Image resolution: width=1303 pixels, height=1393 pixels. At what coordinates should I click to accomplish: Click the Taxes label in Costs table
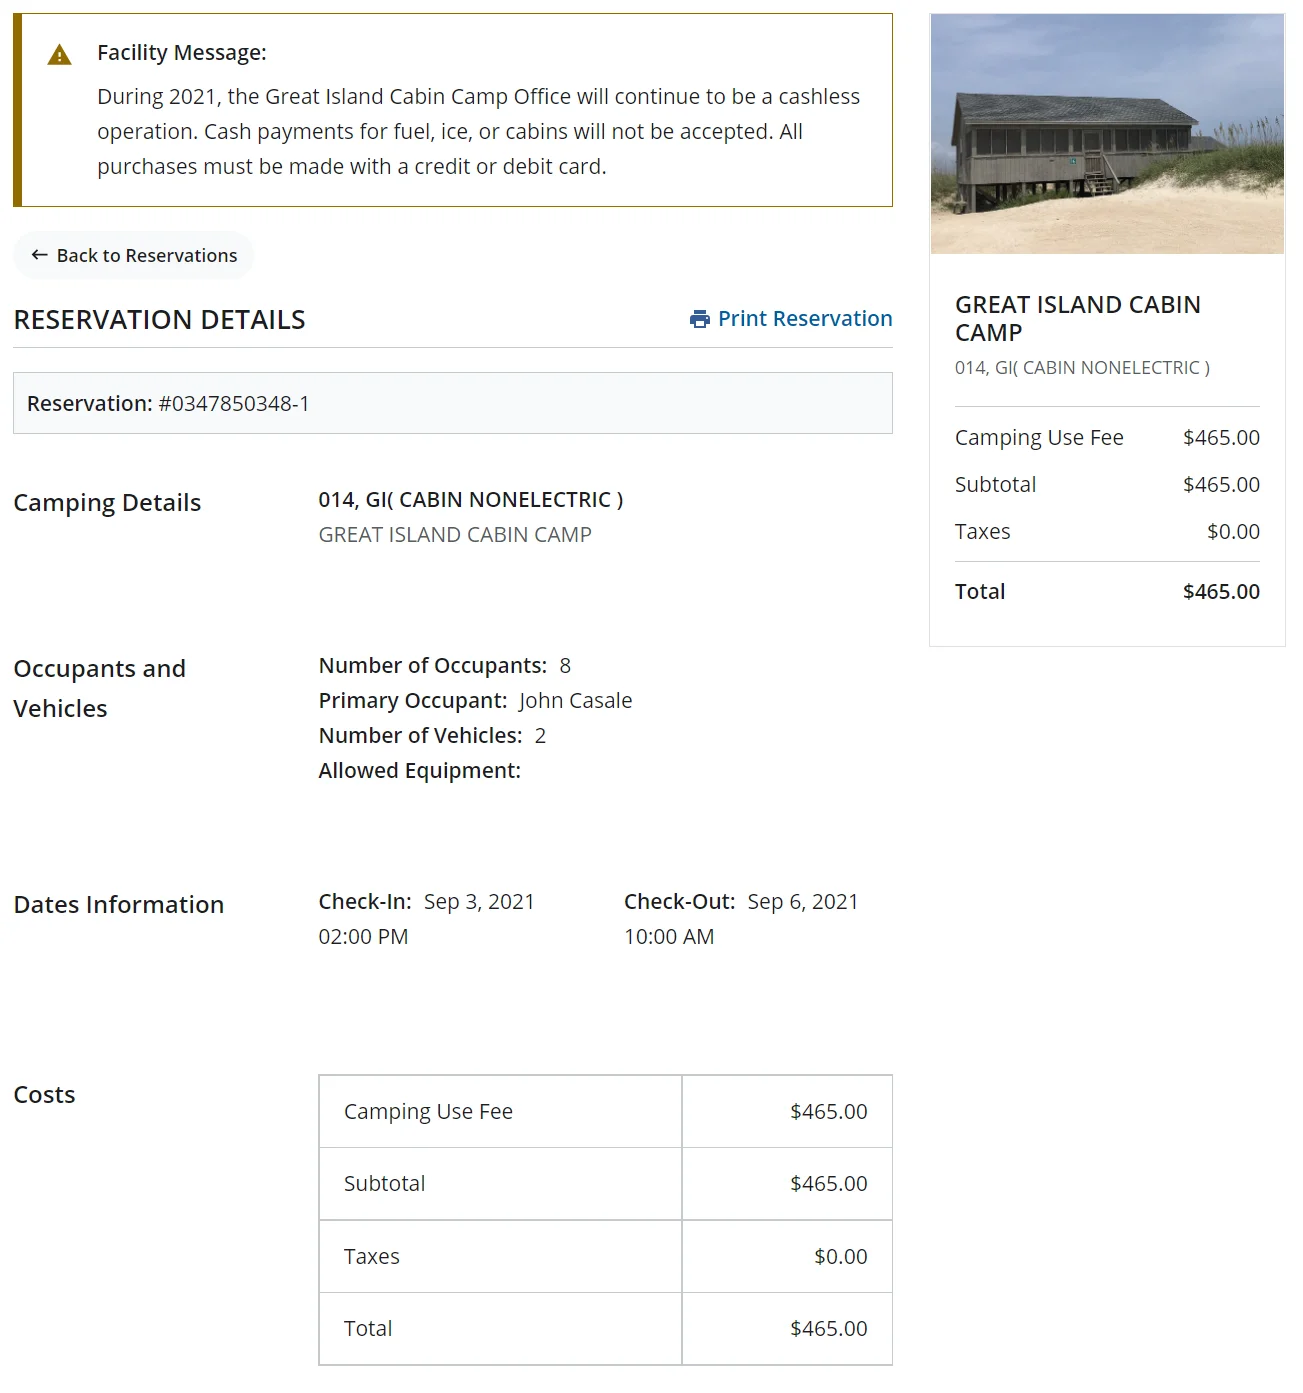click(x=372, y=1257)
